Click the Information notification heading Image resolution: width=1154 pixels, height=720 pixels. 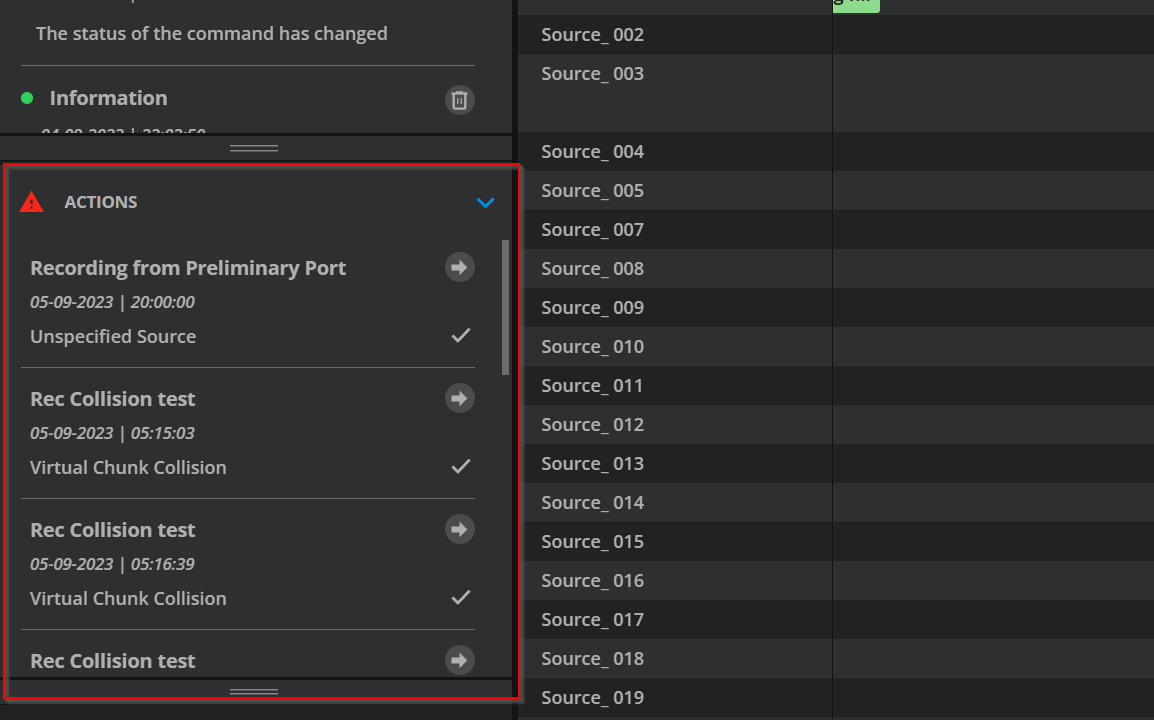coord(108,98)
